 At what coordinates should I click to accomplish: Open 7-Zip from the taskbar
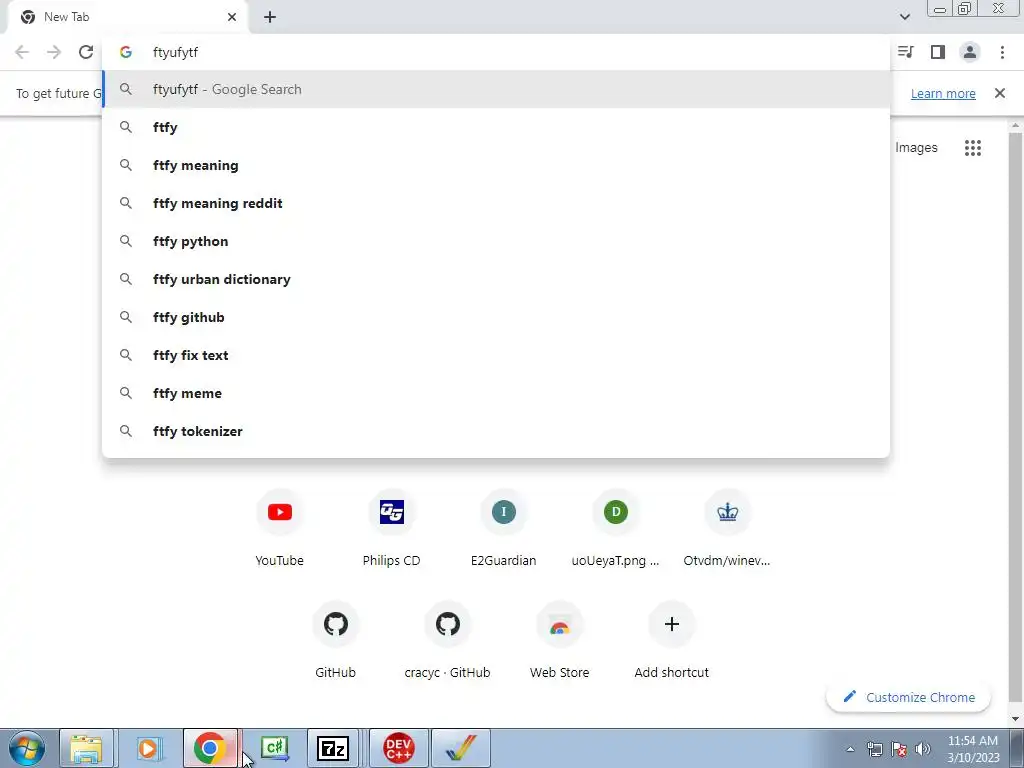click(333, 748)
